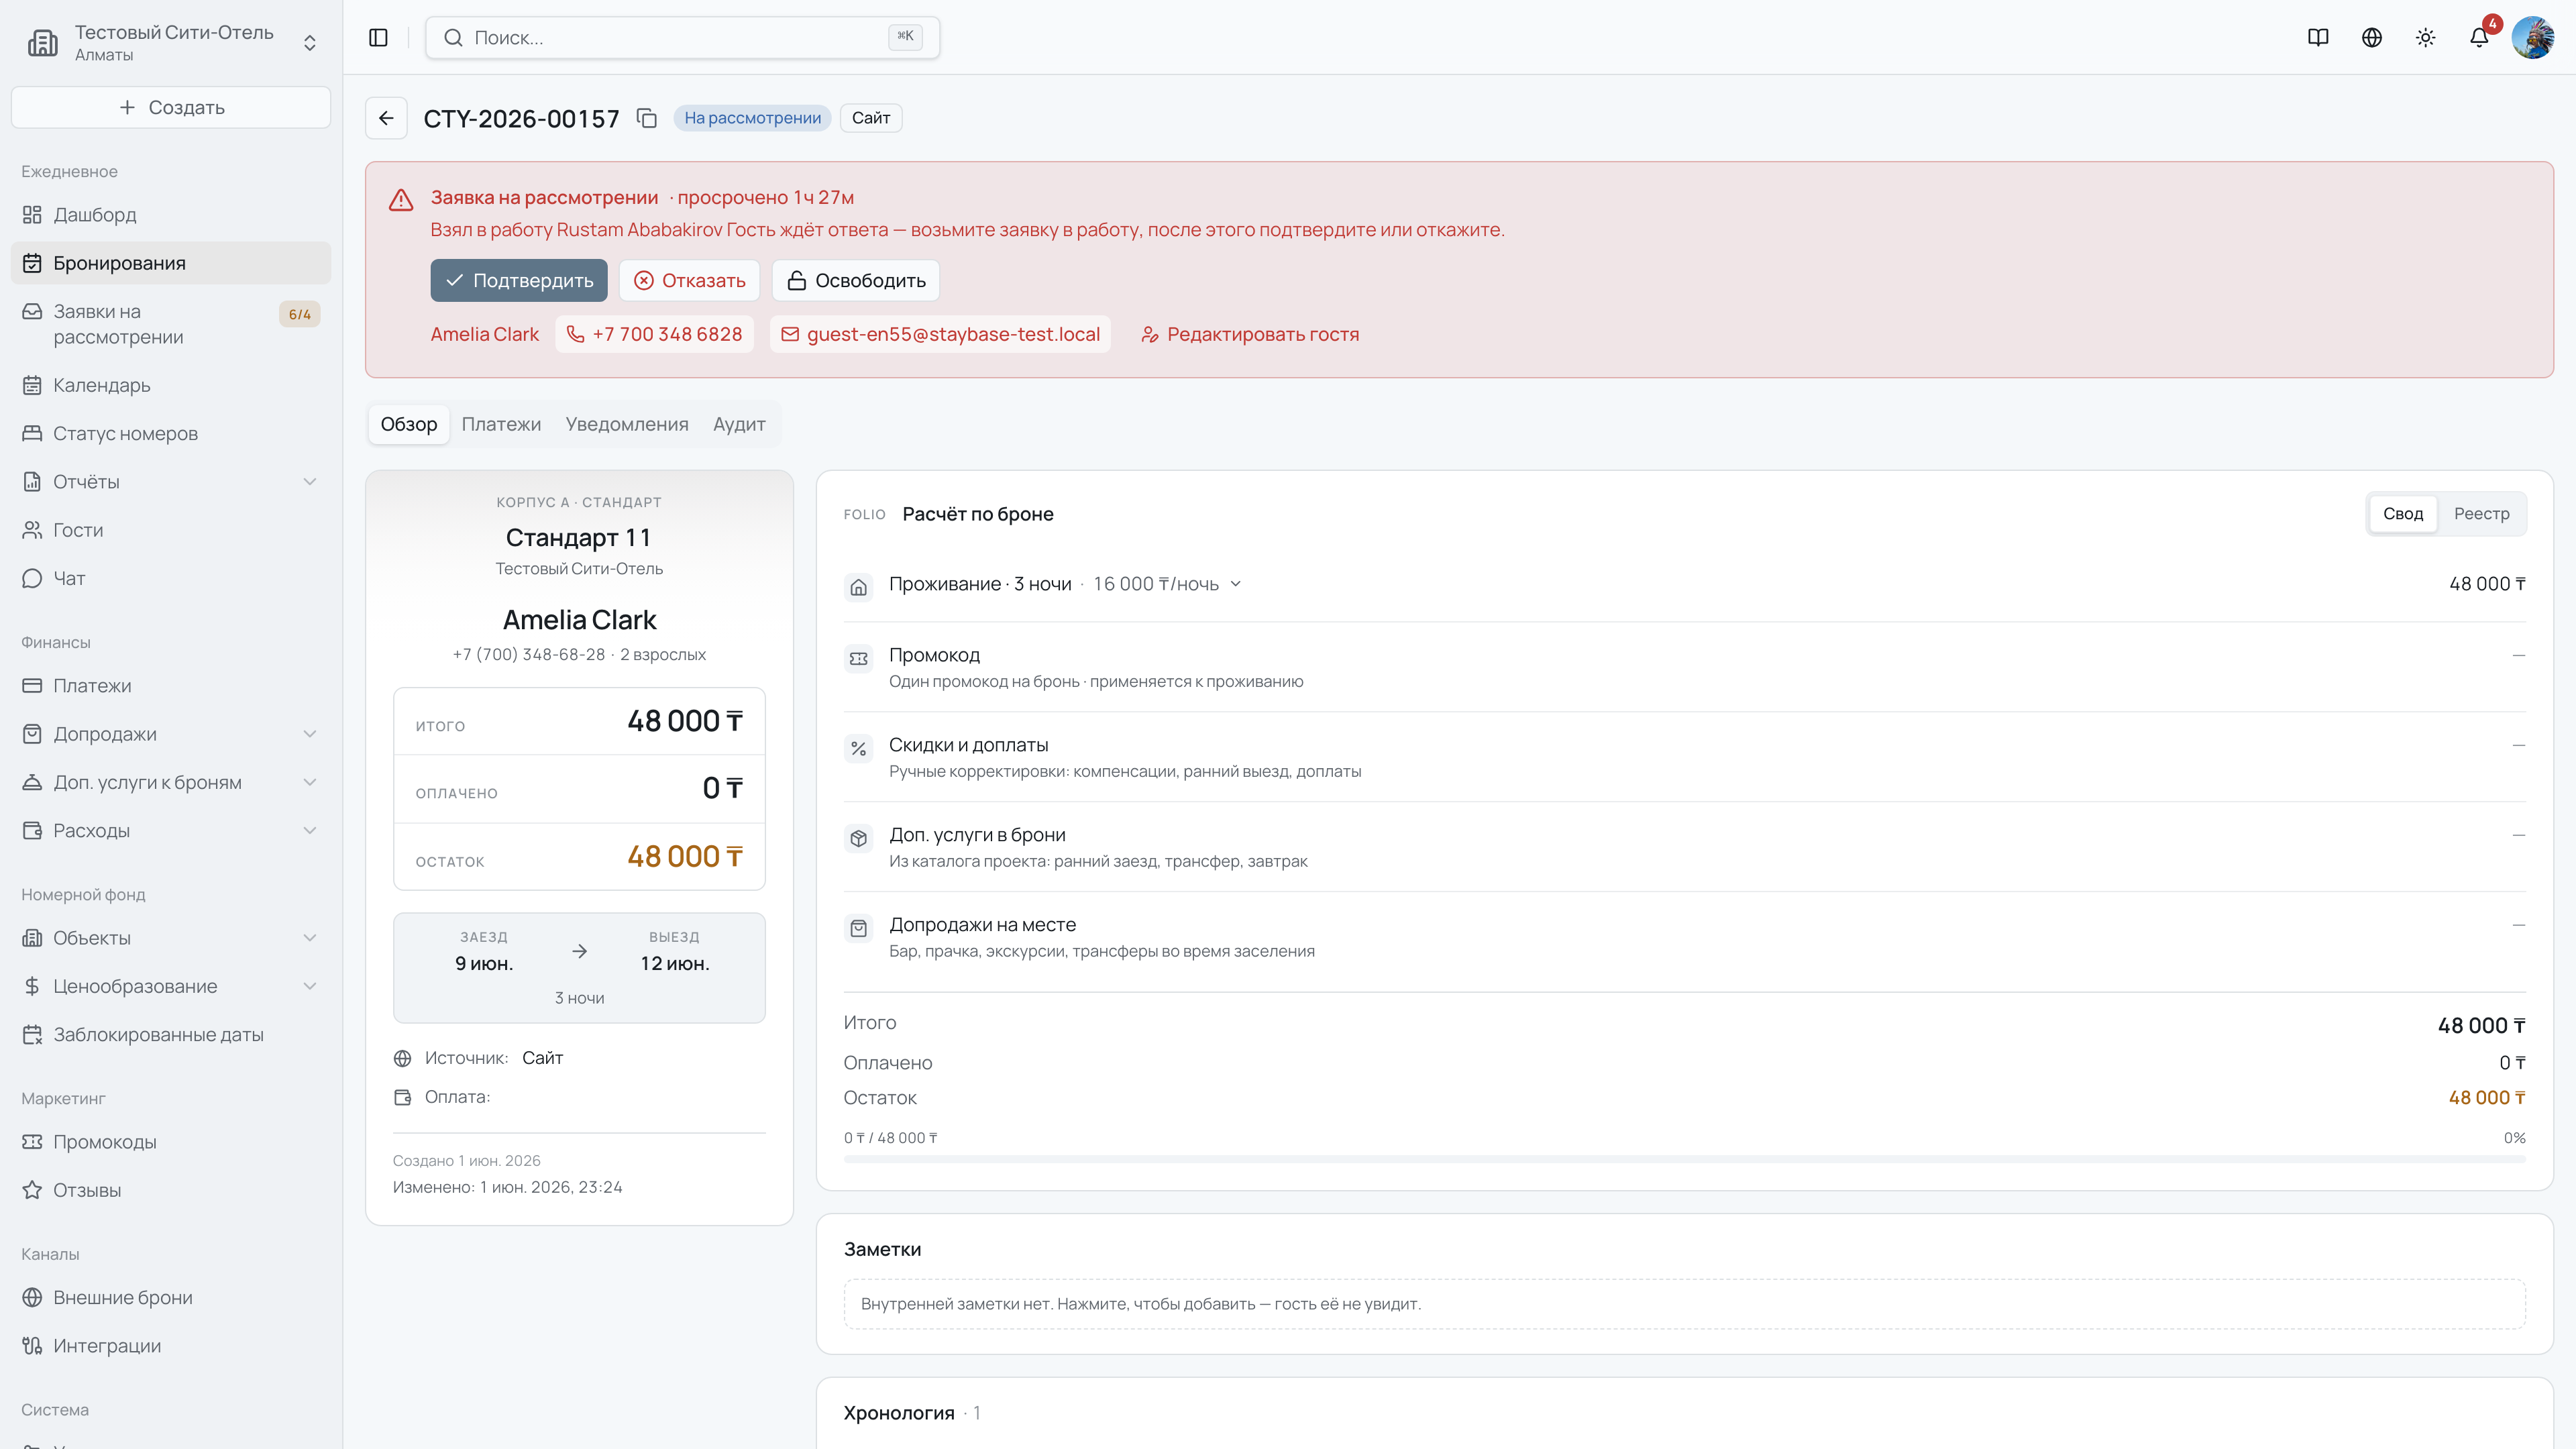The image size is (2576, 1449).
Task: Go back with the arrow button
Action: 386,118
